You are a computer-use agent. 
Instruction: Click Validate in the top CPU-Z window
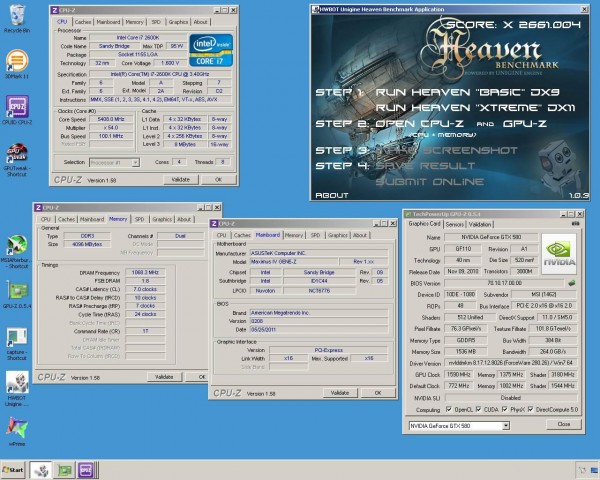point(180,180)
